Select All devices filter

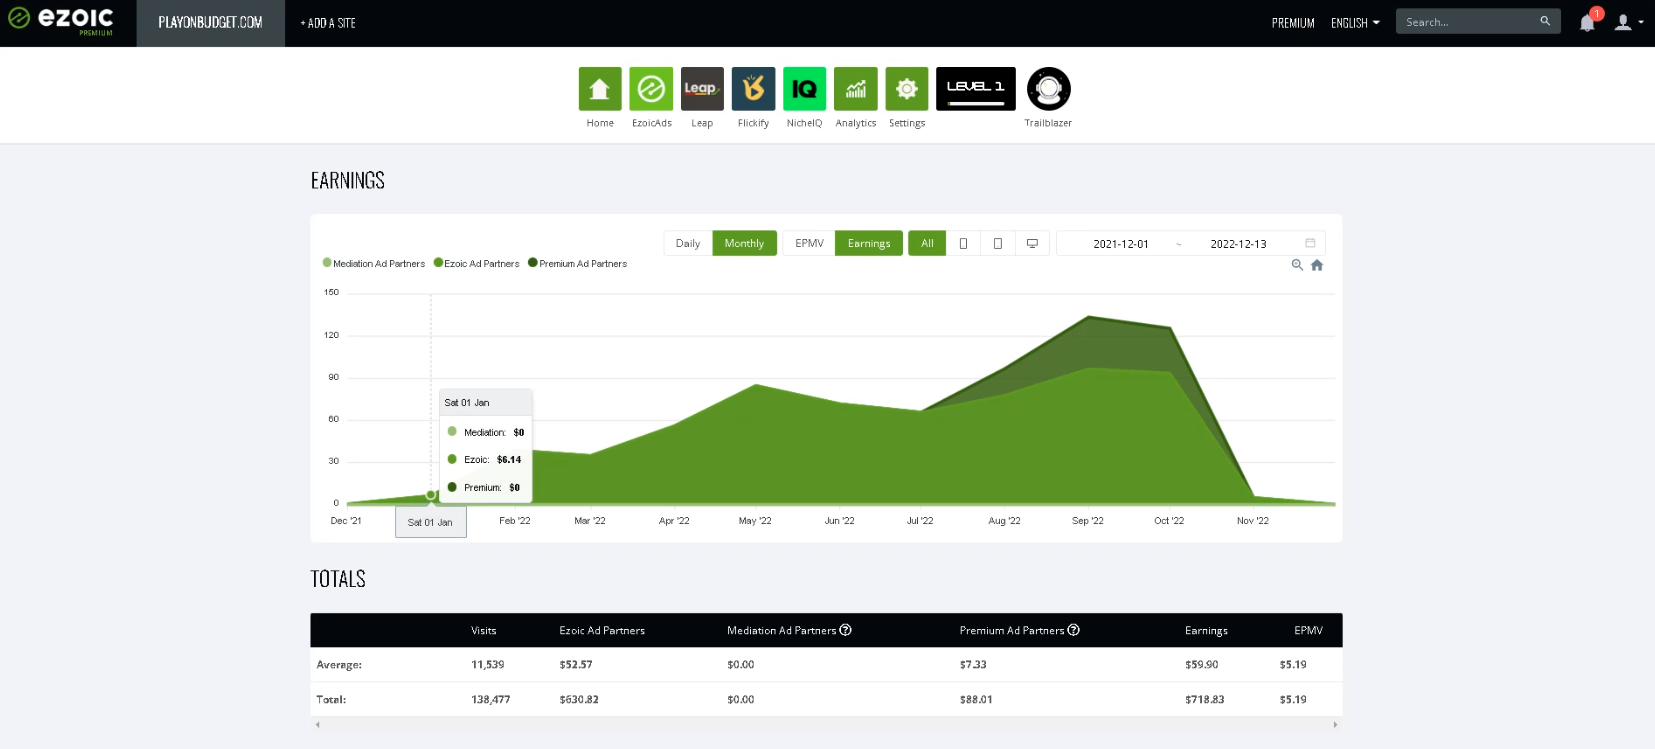(927, 243)
